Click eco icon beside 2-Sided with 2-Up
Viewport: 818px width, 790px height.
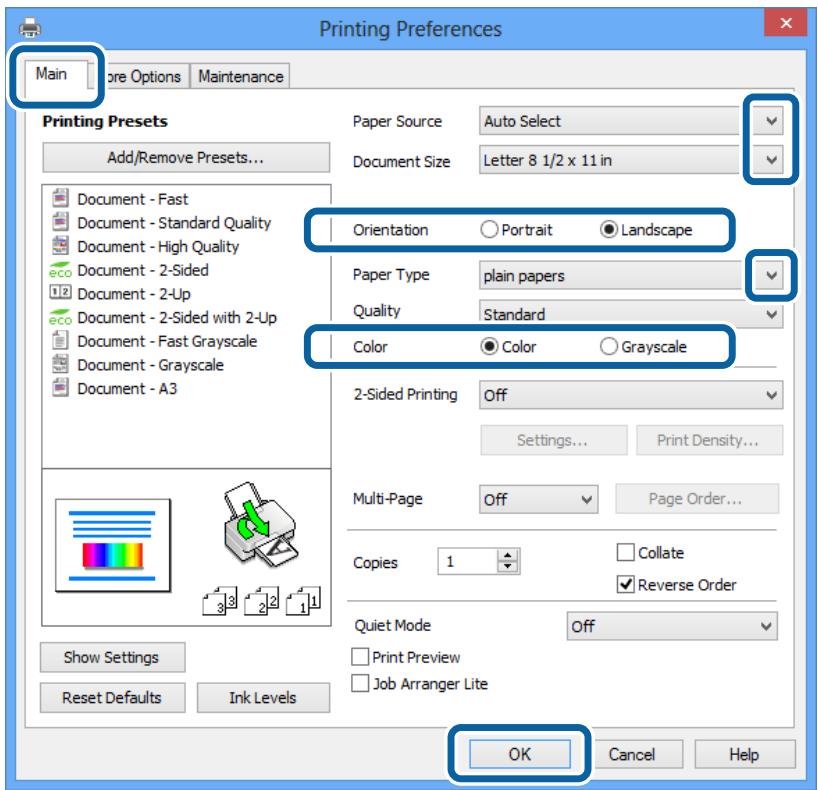60,317
